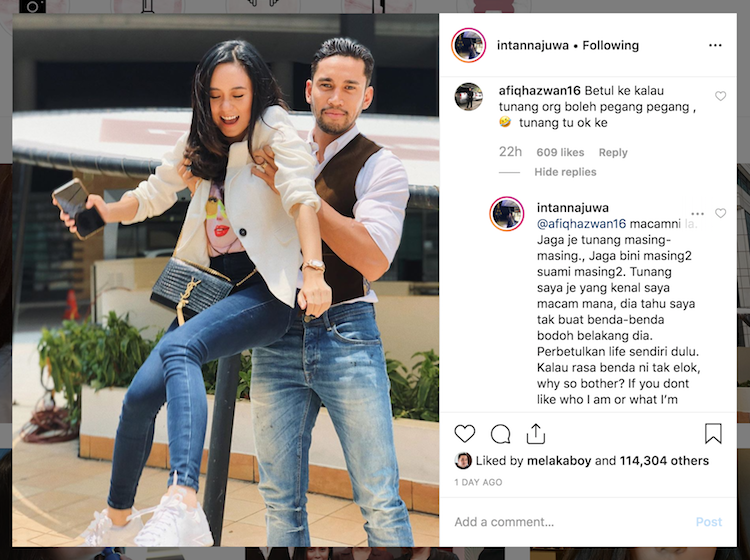Share the post using the share icon

click(536, 434)
